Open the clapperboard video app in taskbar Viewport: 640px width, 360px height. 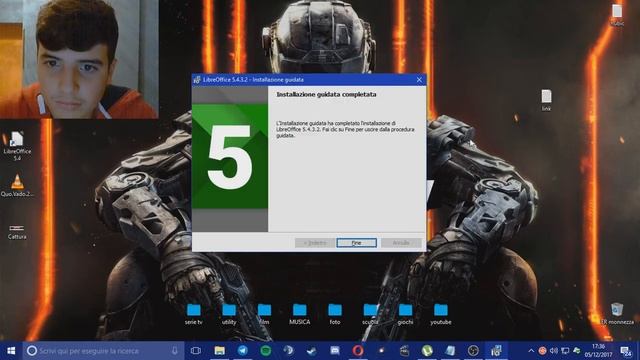(404, 351)
